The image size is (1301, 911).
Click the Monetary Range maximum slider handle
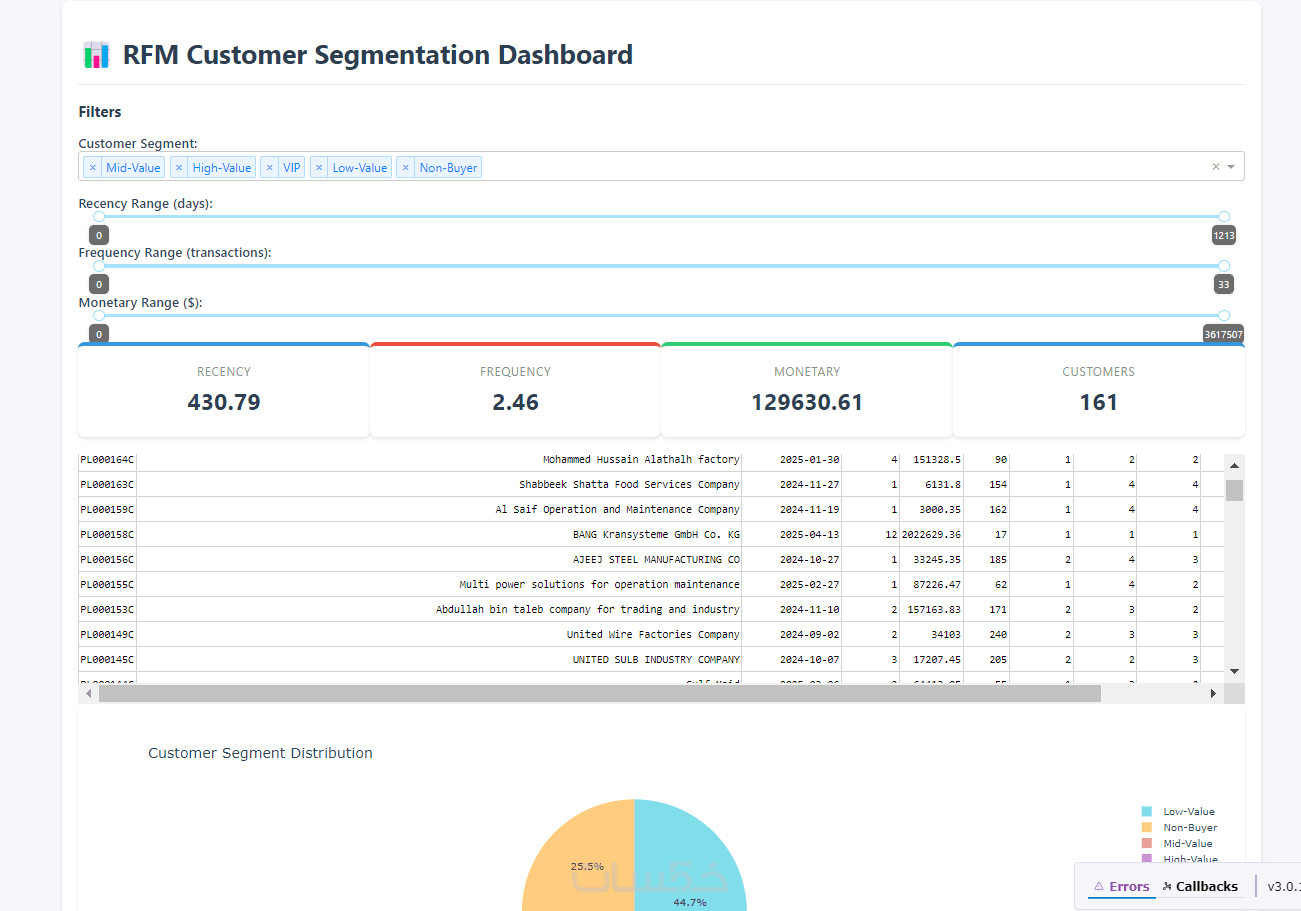click(1224, 315)
